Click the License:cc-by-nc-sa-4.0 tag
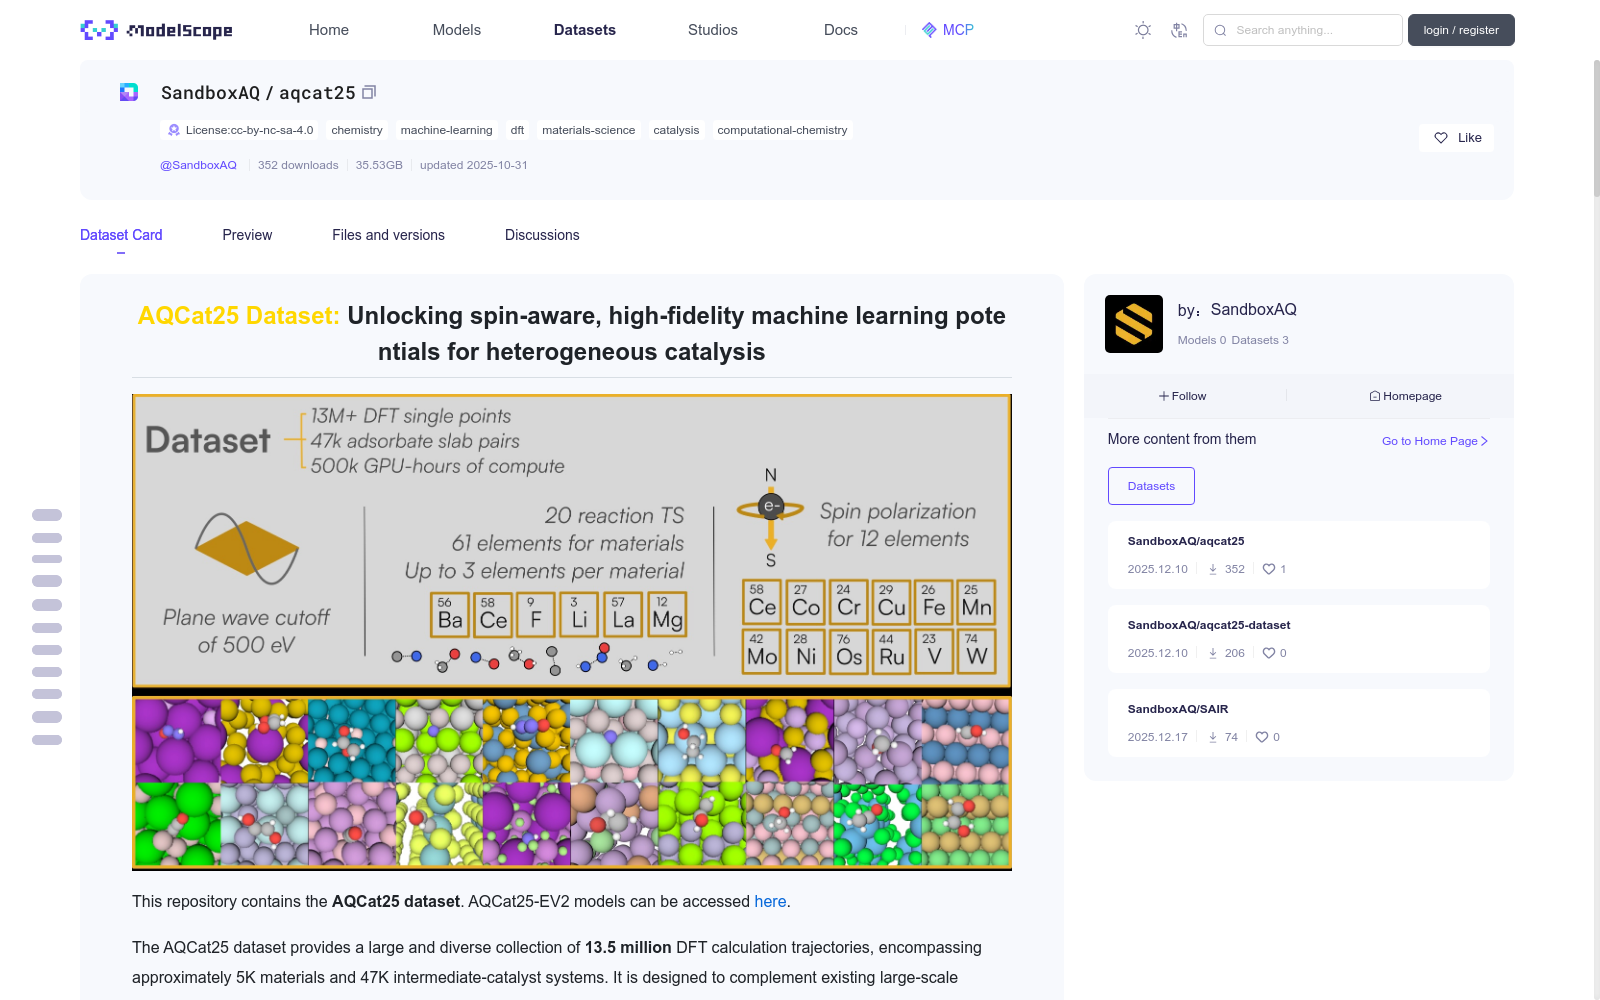Viewport: 1600px width, 1000px height. tap(240, 130)
